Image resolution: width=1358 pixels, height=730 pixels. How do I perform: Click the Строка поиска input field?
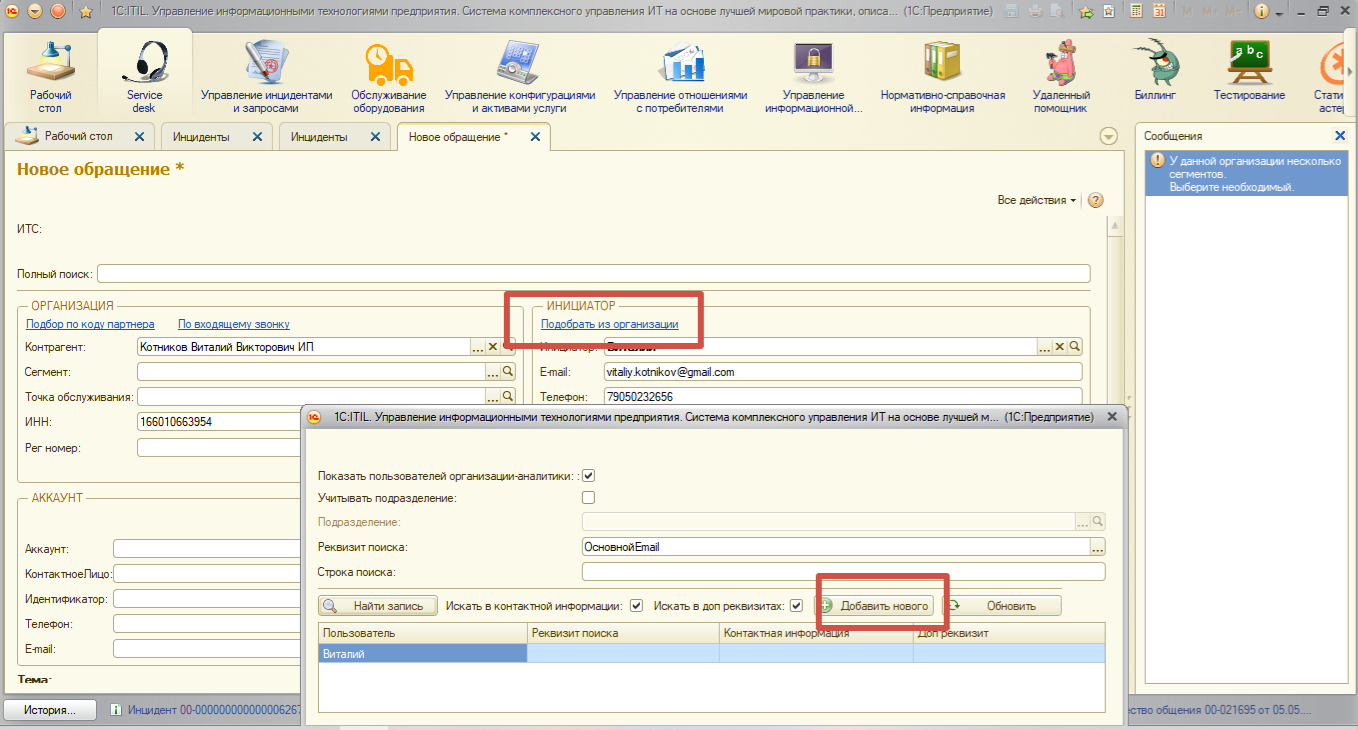point(843,572)
